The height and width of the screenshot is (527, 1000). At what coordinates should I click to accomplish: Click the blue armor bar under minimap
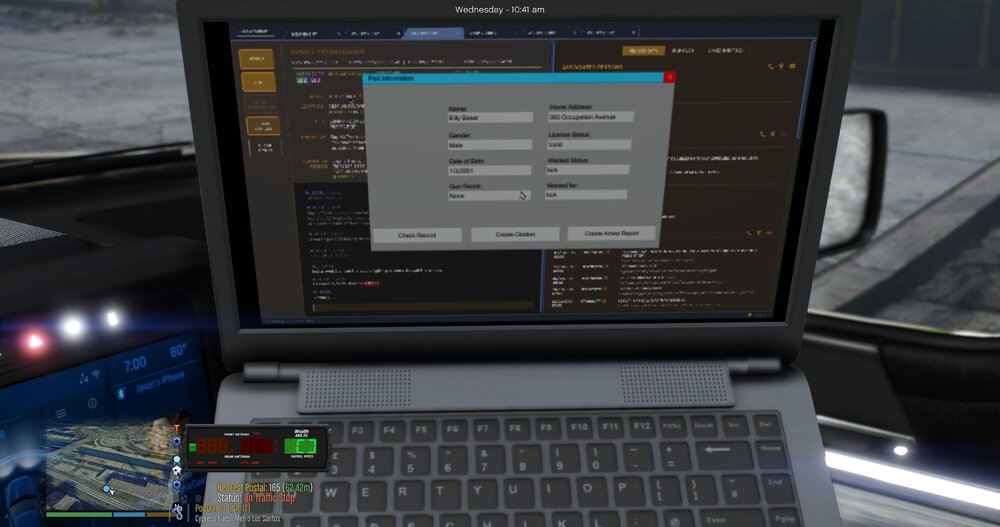point(129,514)
